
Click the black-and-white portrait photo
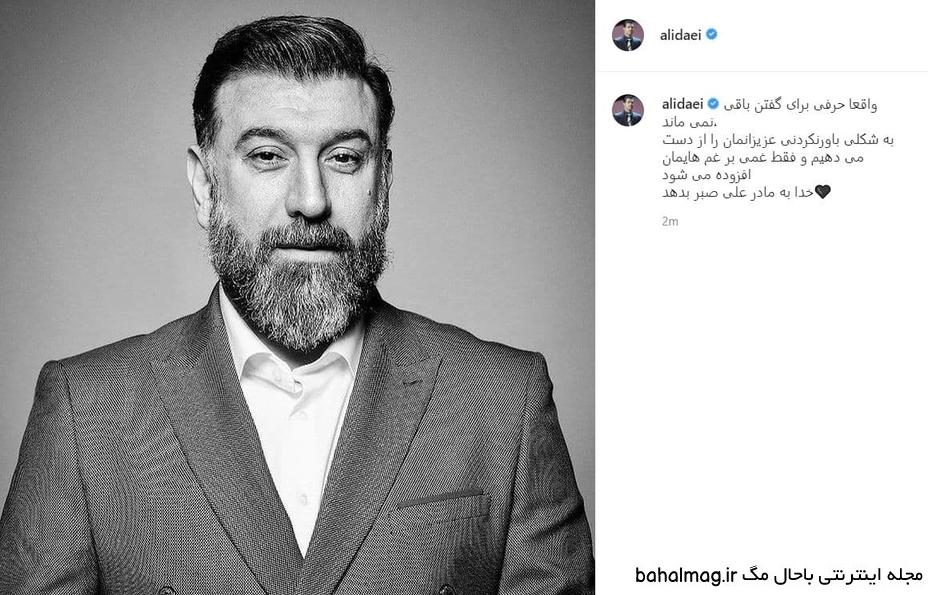pyautogui.click(x=297, y=297)
